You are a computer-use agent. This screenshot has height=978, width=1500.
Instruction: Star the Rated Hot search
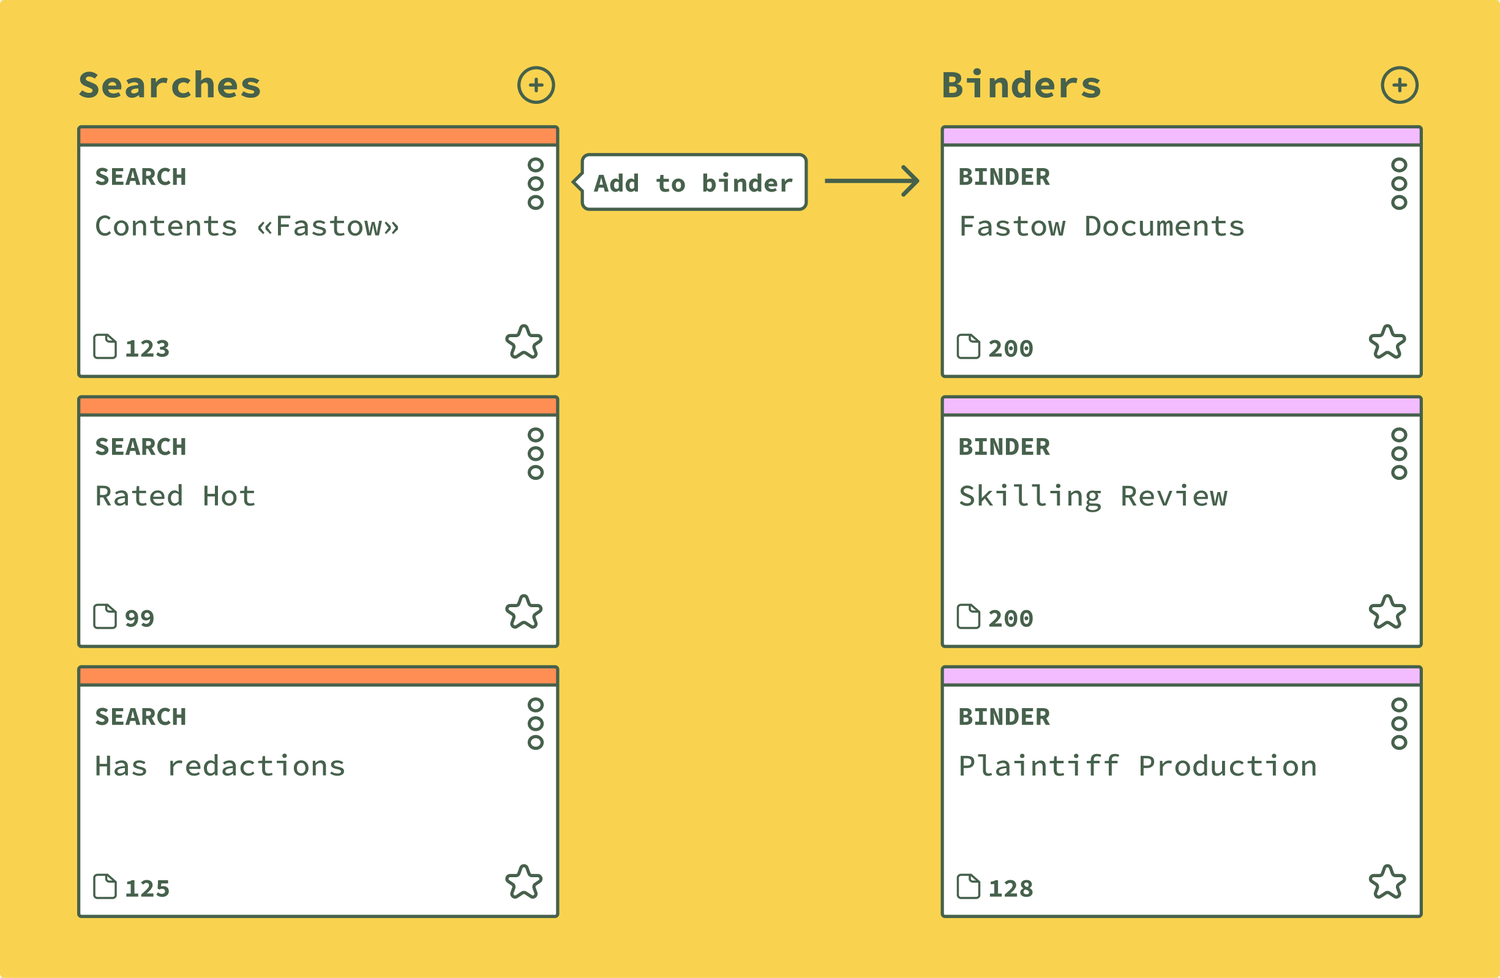click(524, 612)
